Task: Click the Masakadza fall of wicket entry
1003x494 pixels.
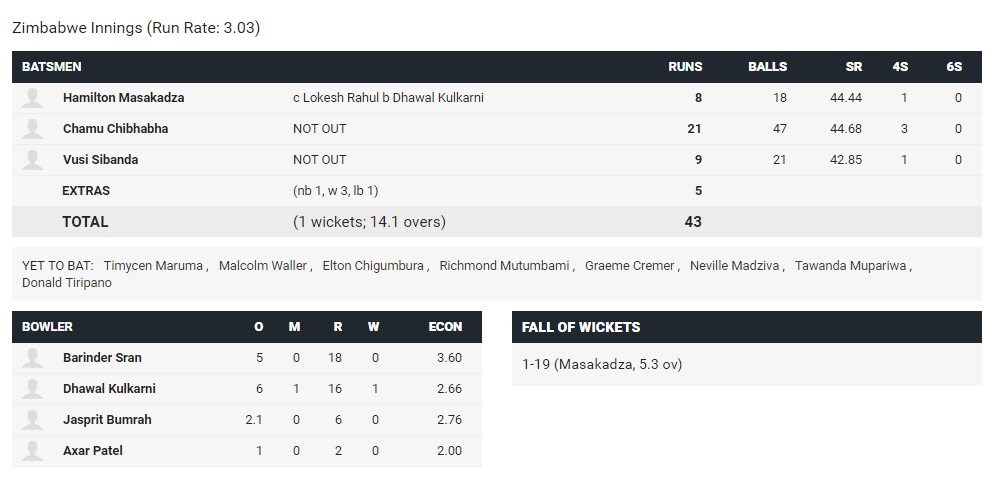Action: pyautogui.click(x=602, y=364)
